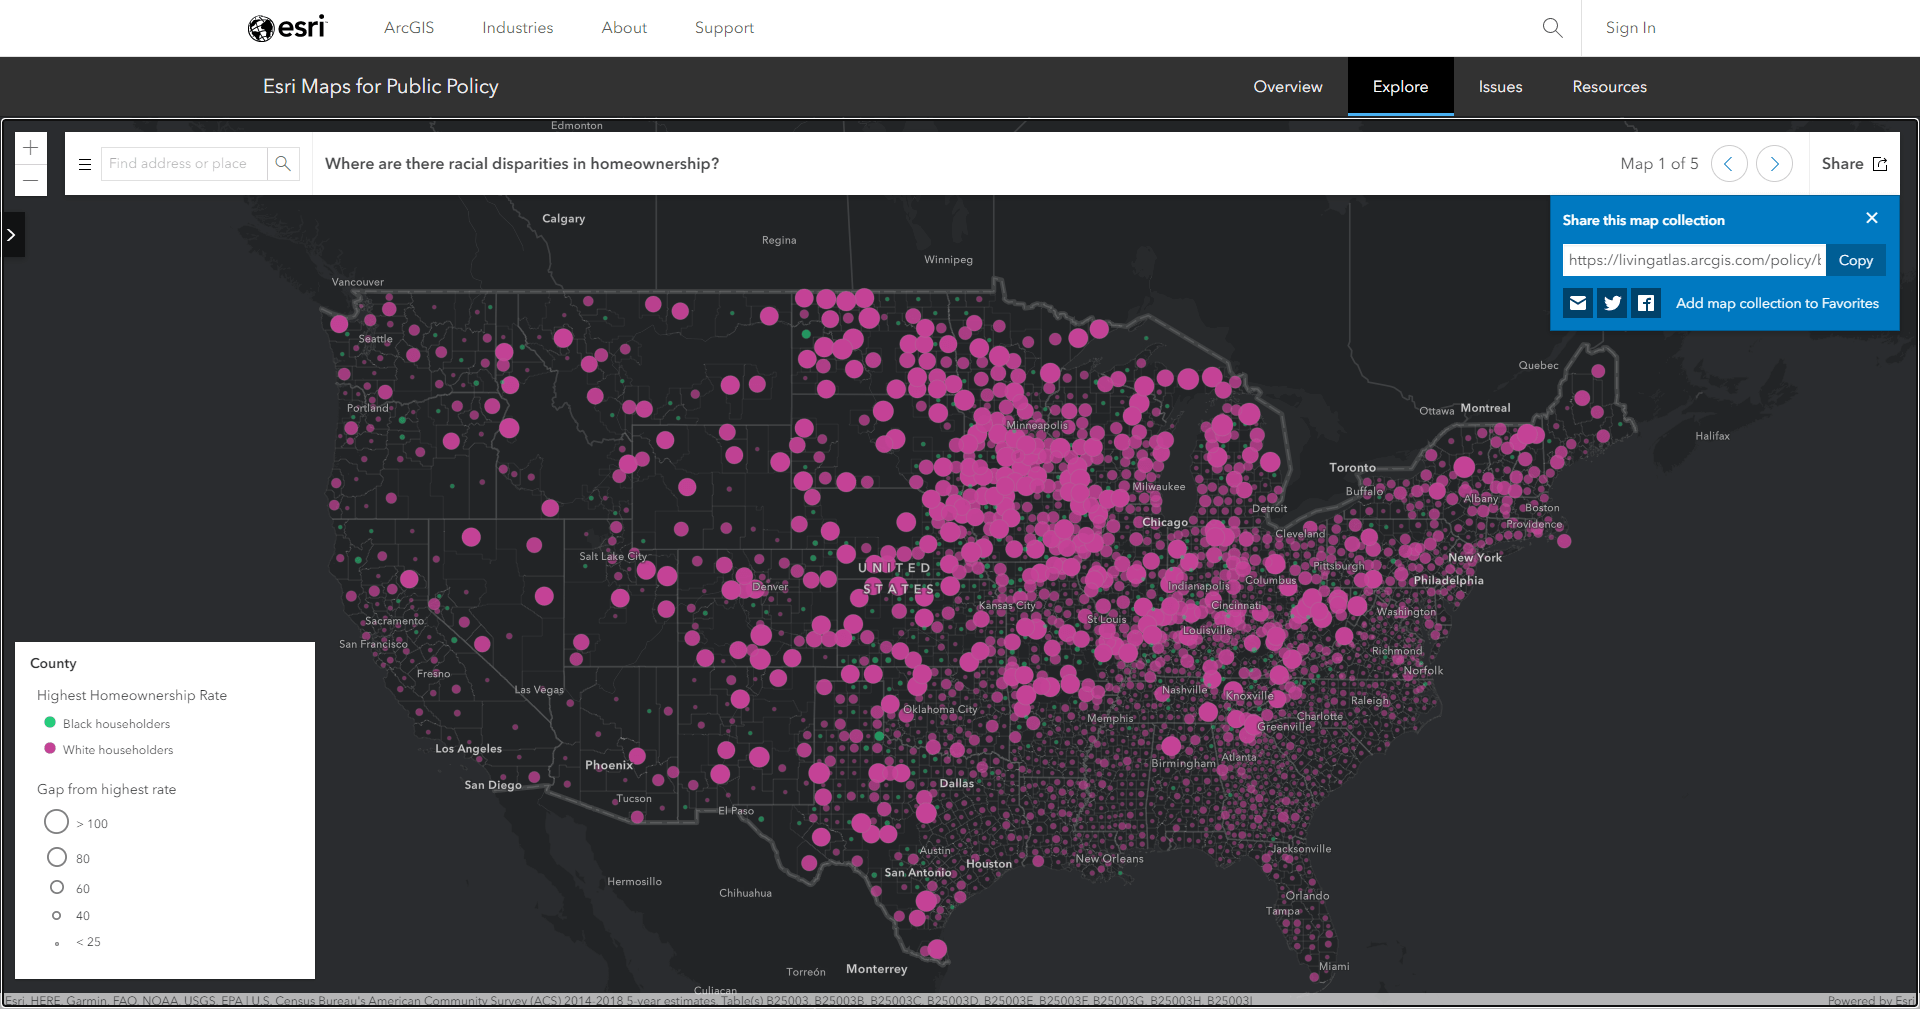
Task: Click the Esri globe logo
Action: 286,28
